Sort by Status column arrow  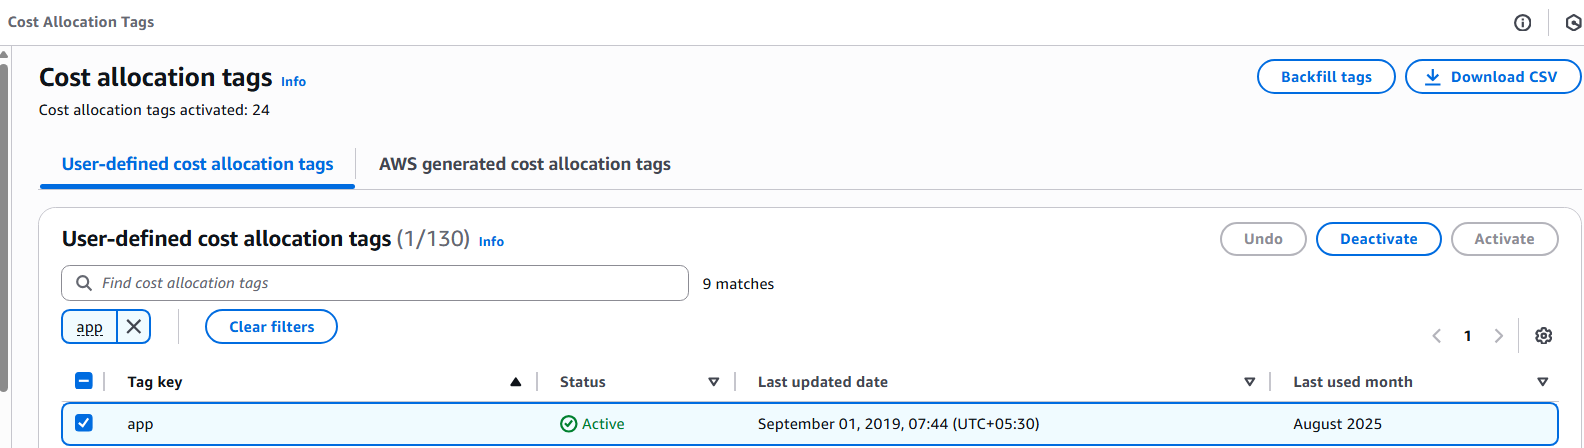713,382
